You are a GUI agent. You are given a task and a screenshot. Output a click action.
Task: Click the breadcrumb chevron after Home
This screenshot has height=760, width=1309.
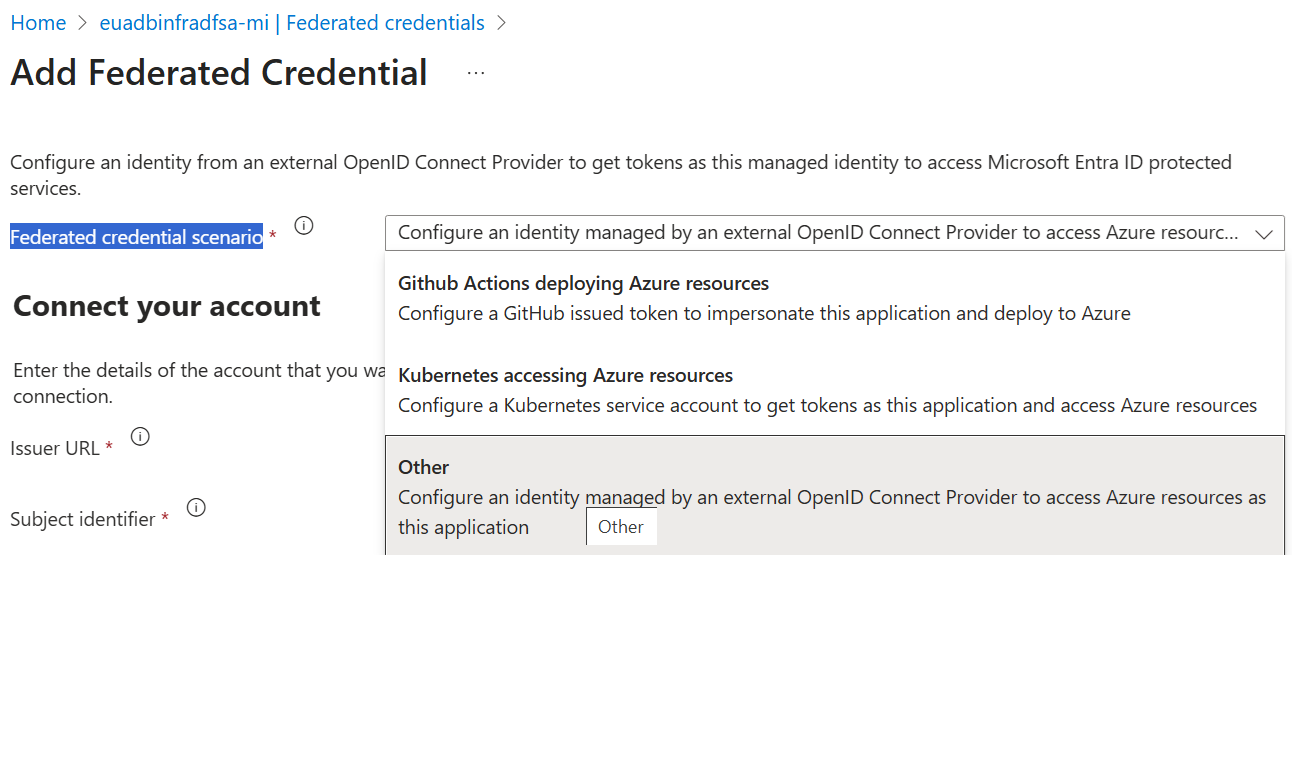[80, 22]
